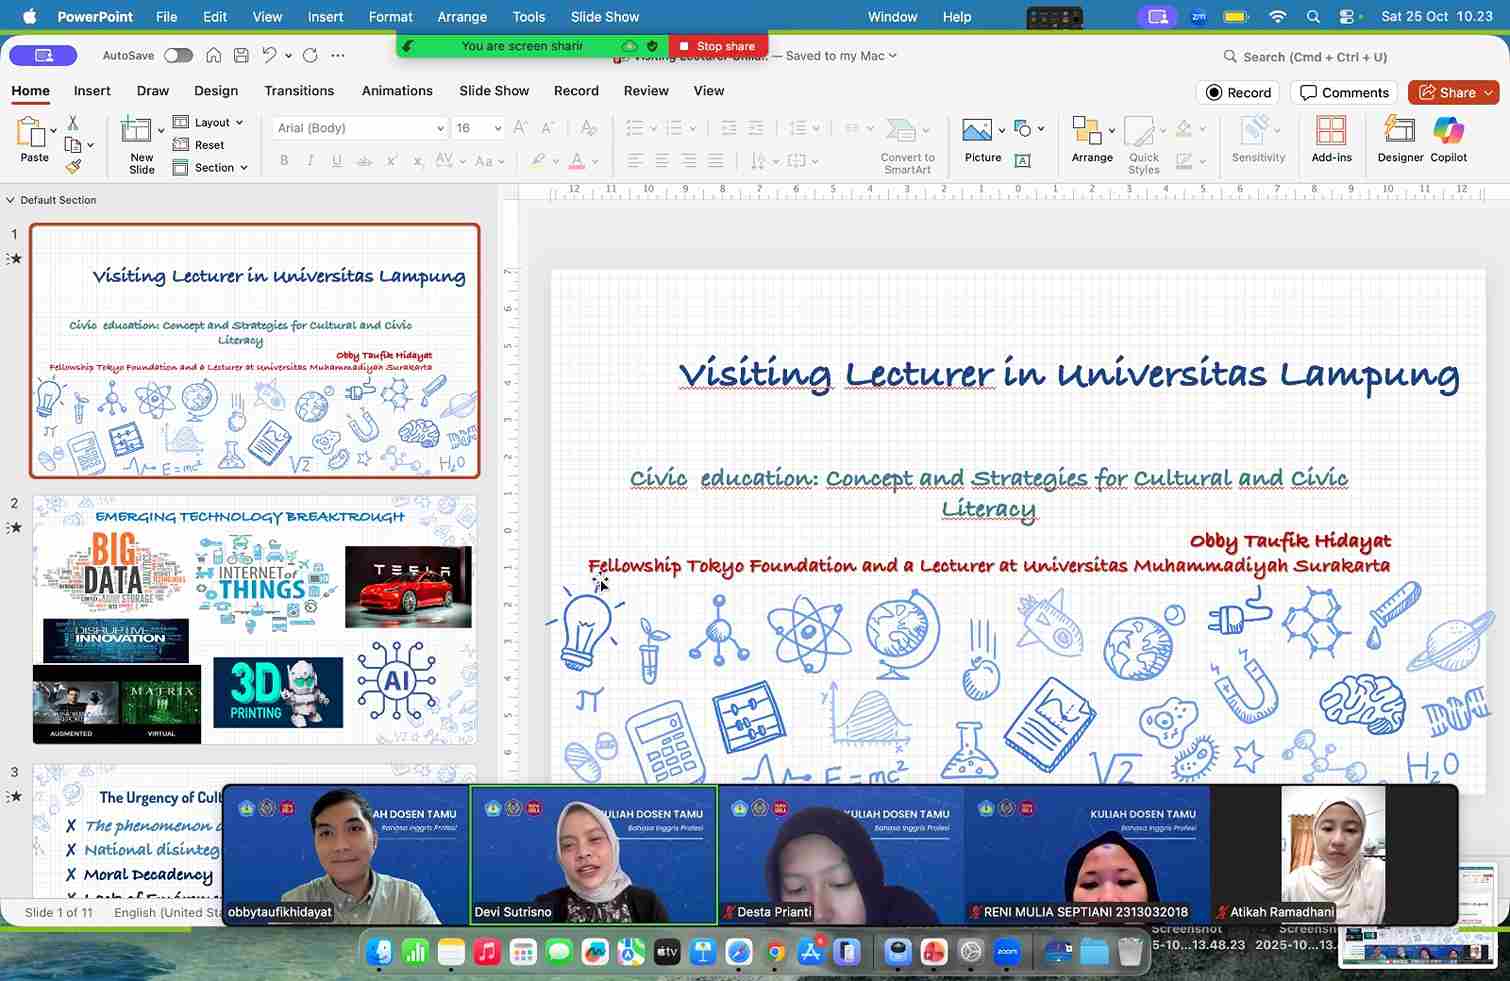Click the Cut scissors icon

[72, 123]
